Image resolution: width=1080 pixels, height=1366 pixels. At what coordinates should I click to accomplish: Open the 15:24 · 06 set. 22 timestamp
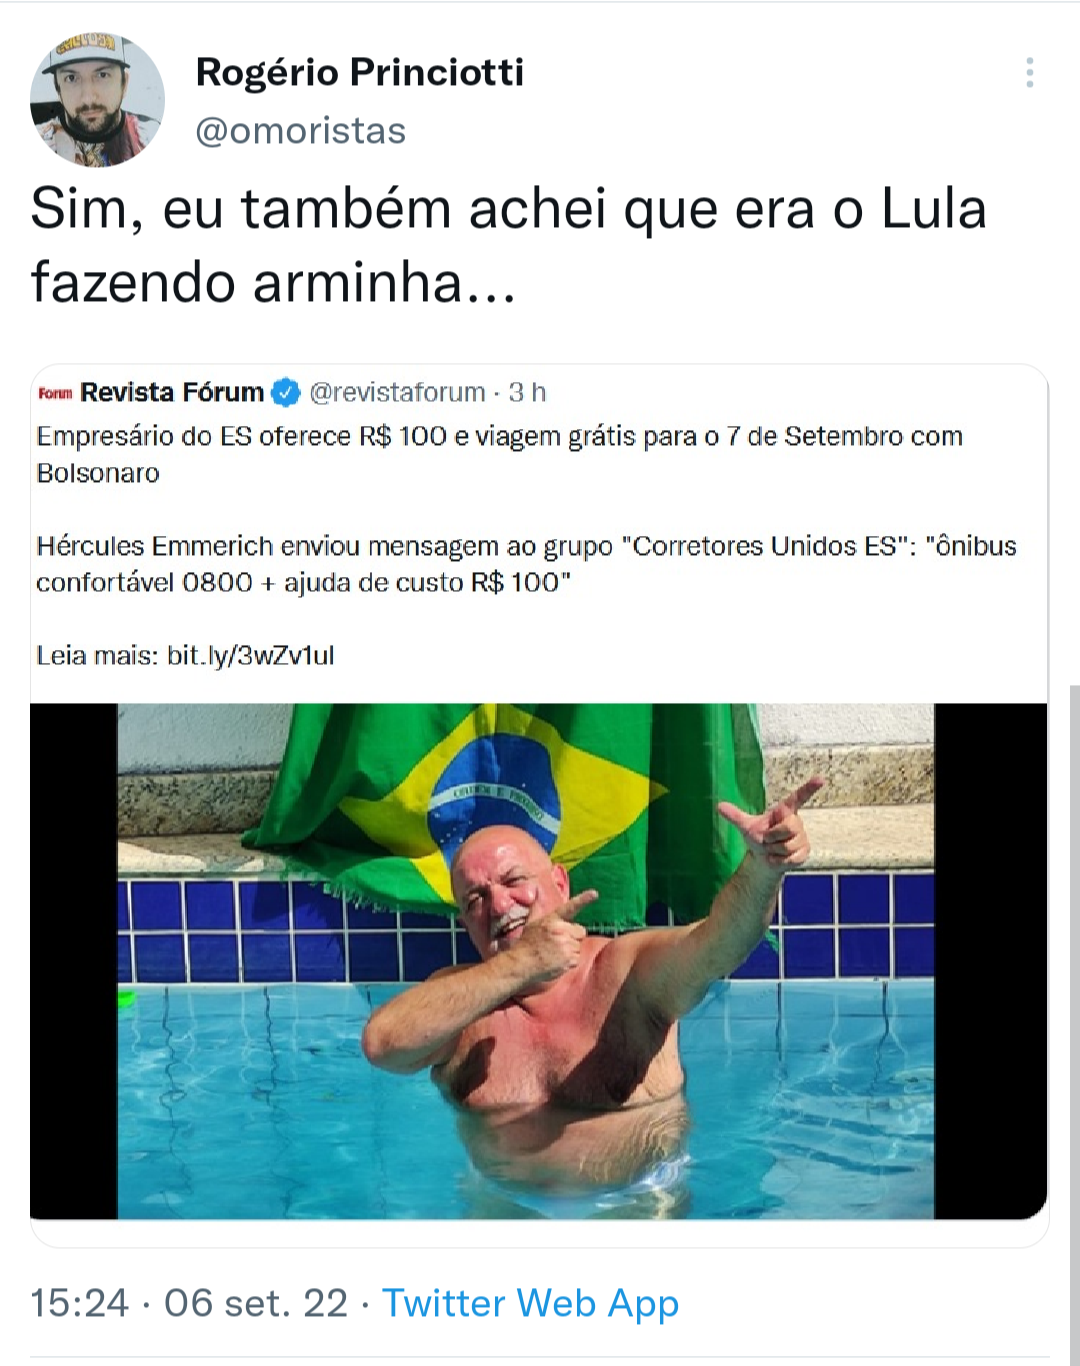189,1303
